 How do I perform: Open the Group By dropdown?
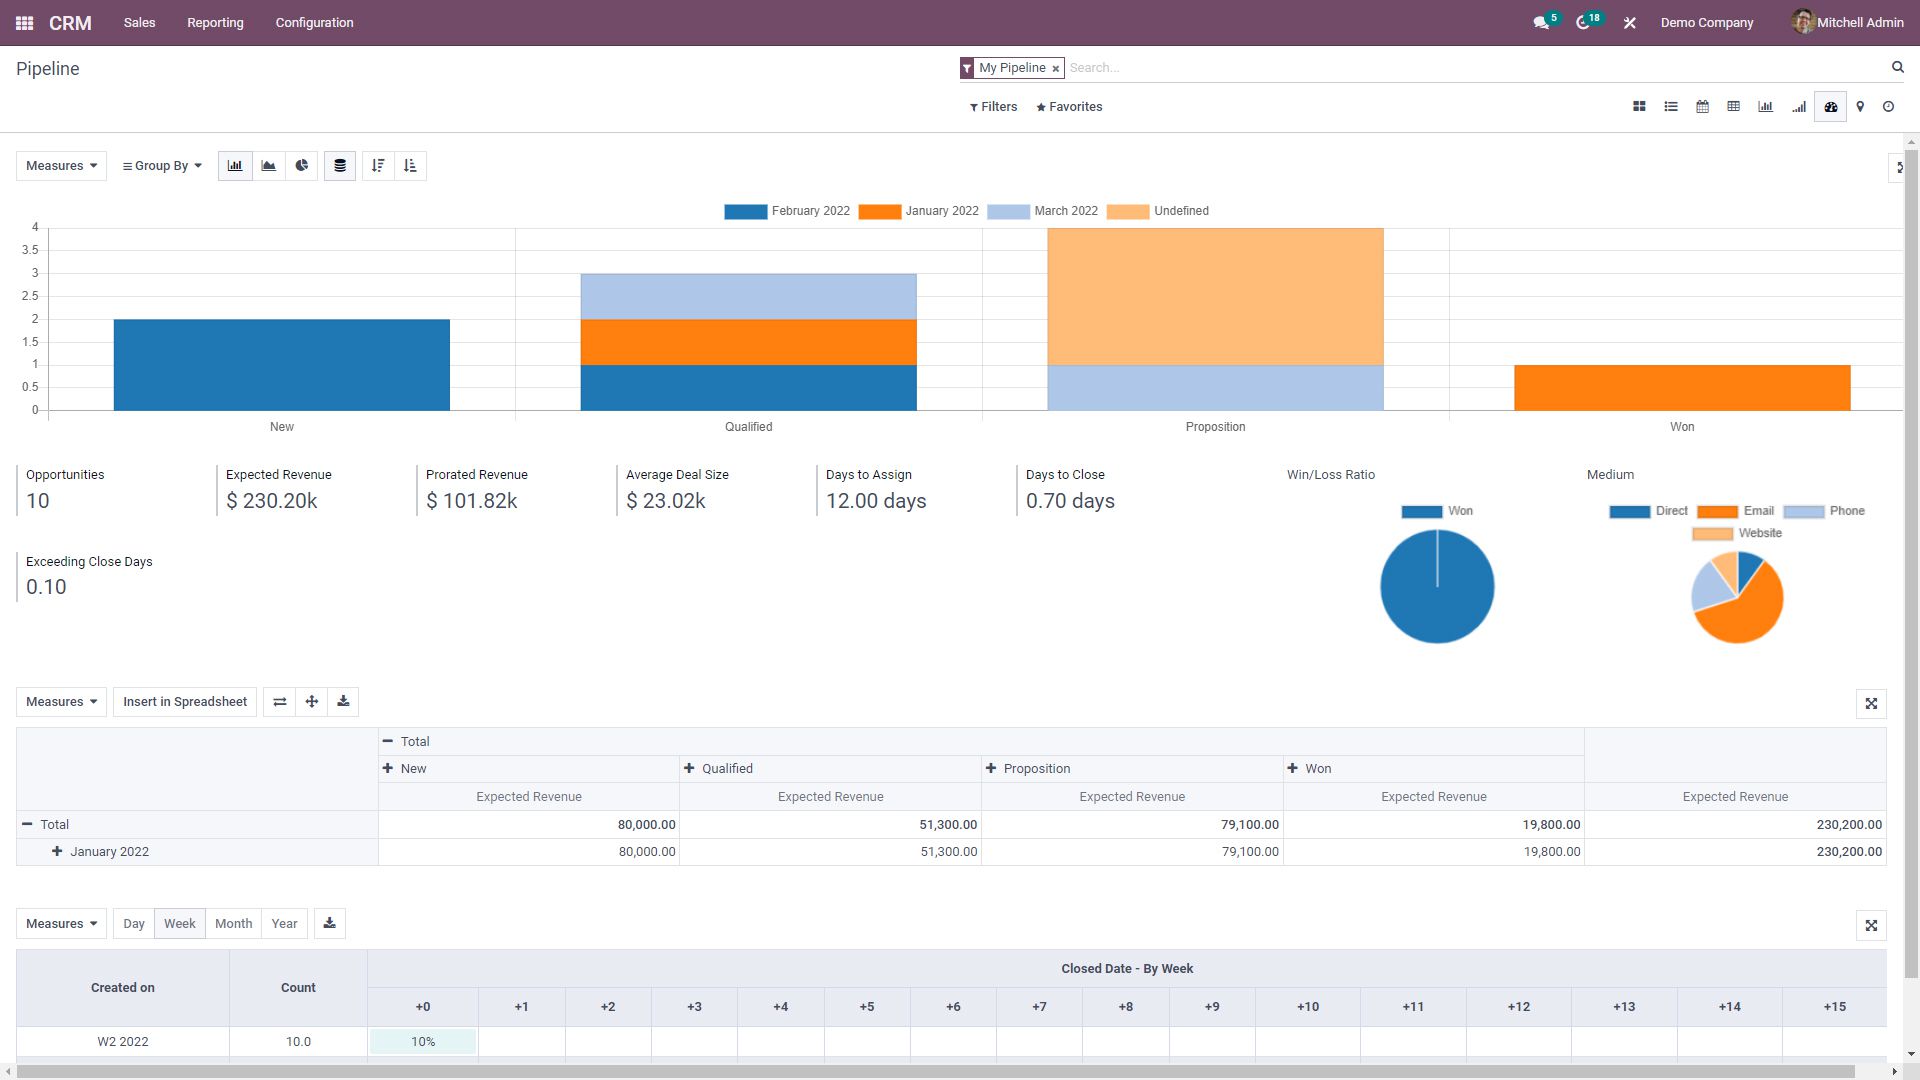[162, 166]
